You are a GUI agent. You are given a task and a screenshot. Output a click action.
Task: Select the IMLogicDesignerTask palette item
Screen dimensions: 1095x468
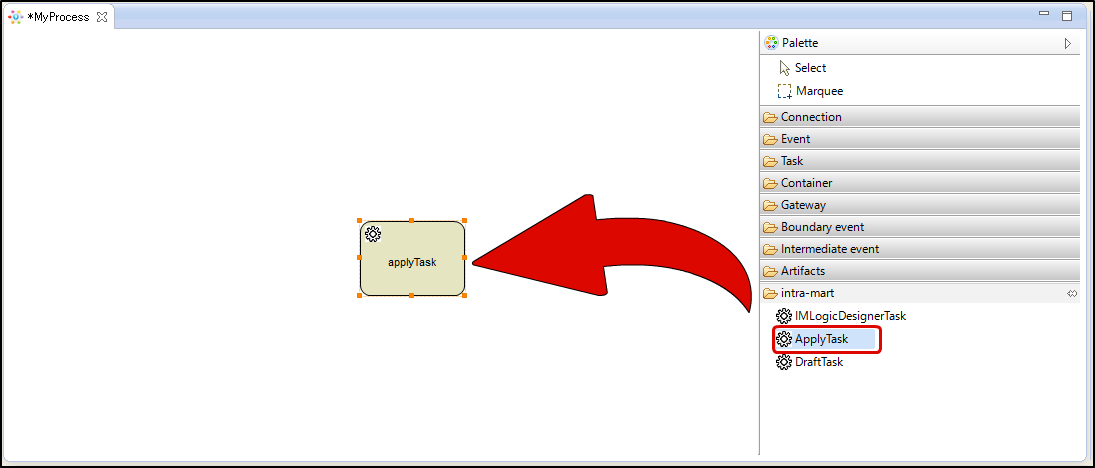[x=841, y=316]
